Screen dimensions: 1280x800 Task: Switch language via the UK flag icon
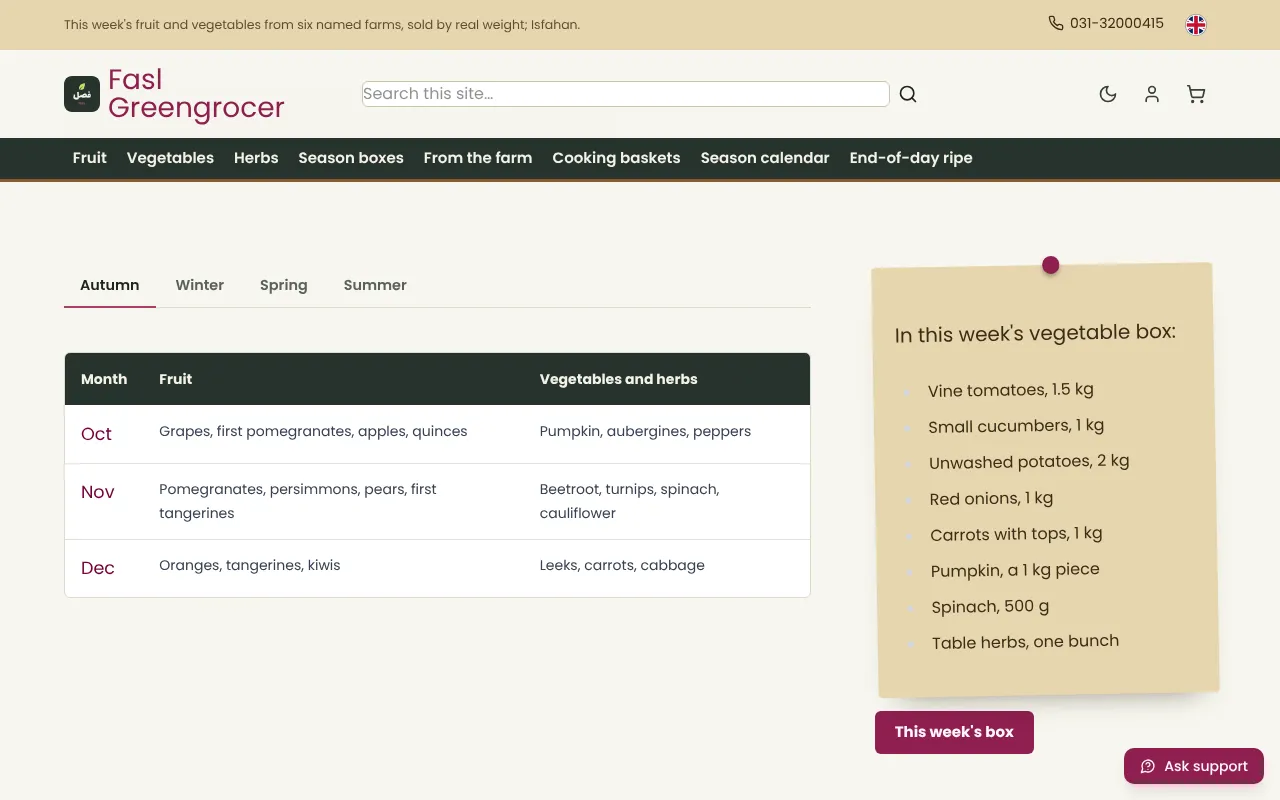coord(1196,25)
